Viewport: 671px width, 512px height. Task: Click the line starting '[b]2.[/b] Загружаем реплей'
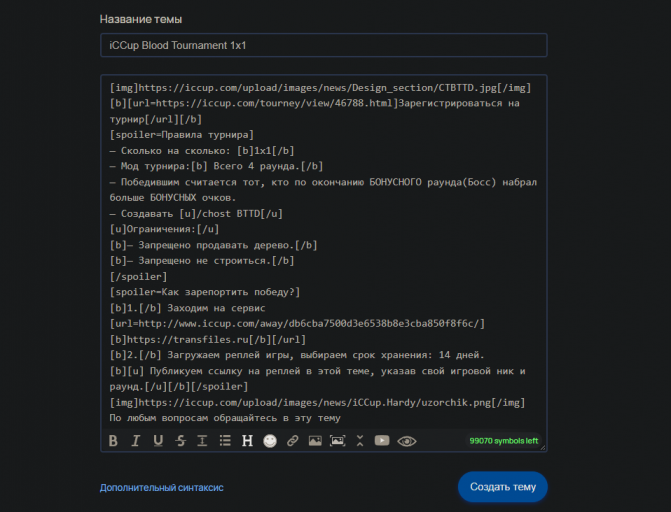pyautogui.click(x=297, y=355)
